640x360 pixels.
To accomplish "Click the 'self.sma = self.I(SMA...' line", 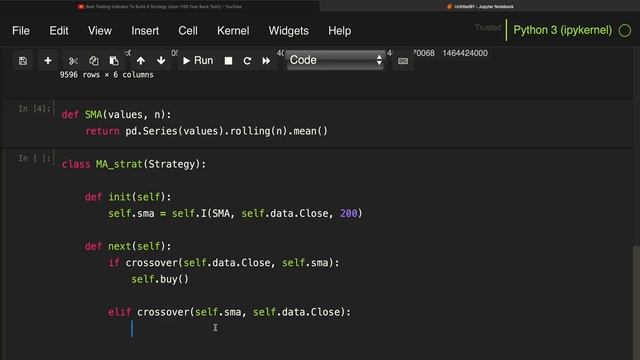I will click(x=235, y=213).
